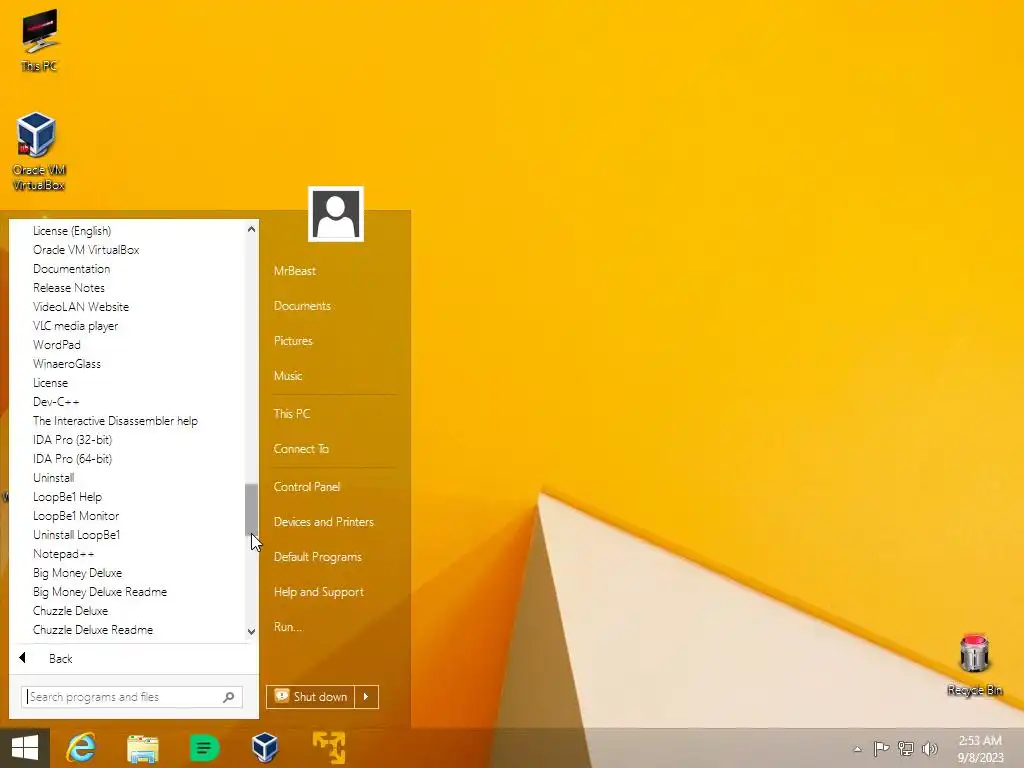
Task: Open Release Notes entry
Action: point(69,287)
